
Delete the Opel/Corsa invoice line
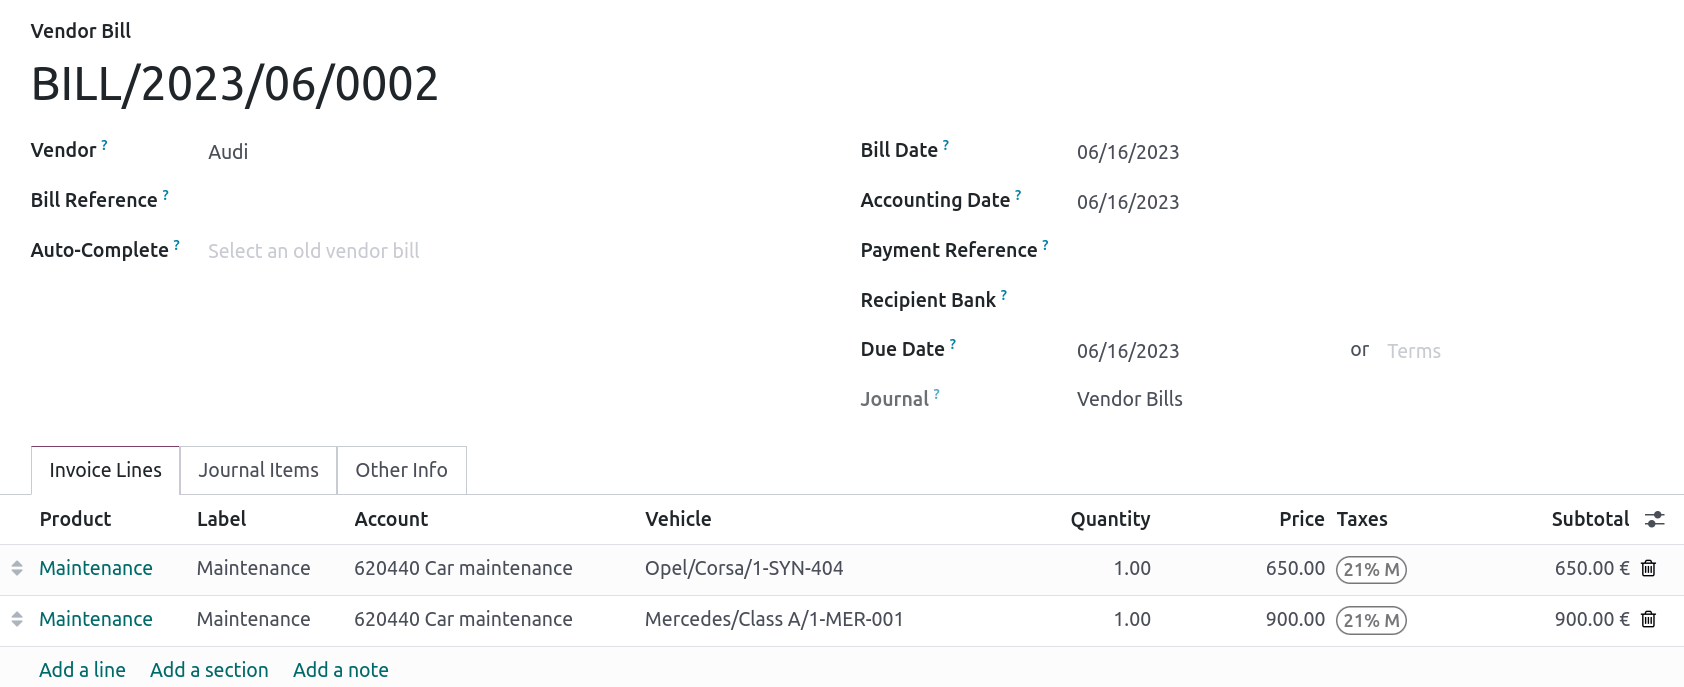pos(1648,568)
